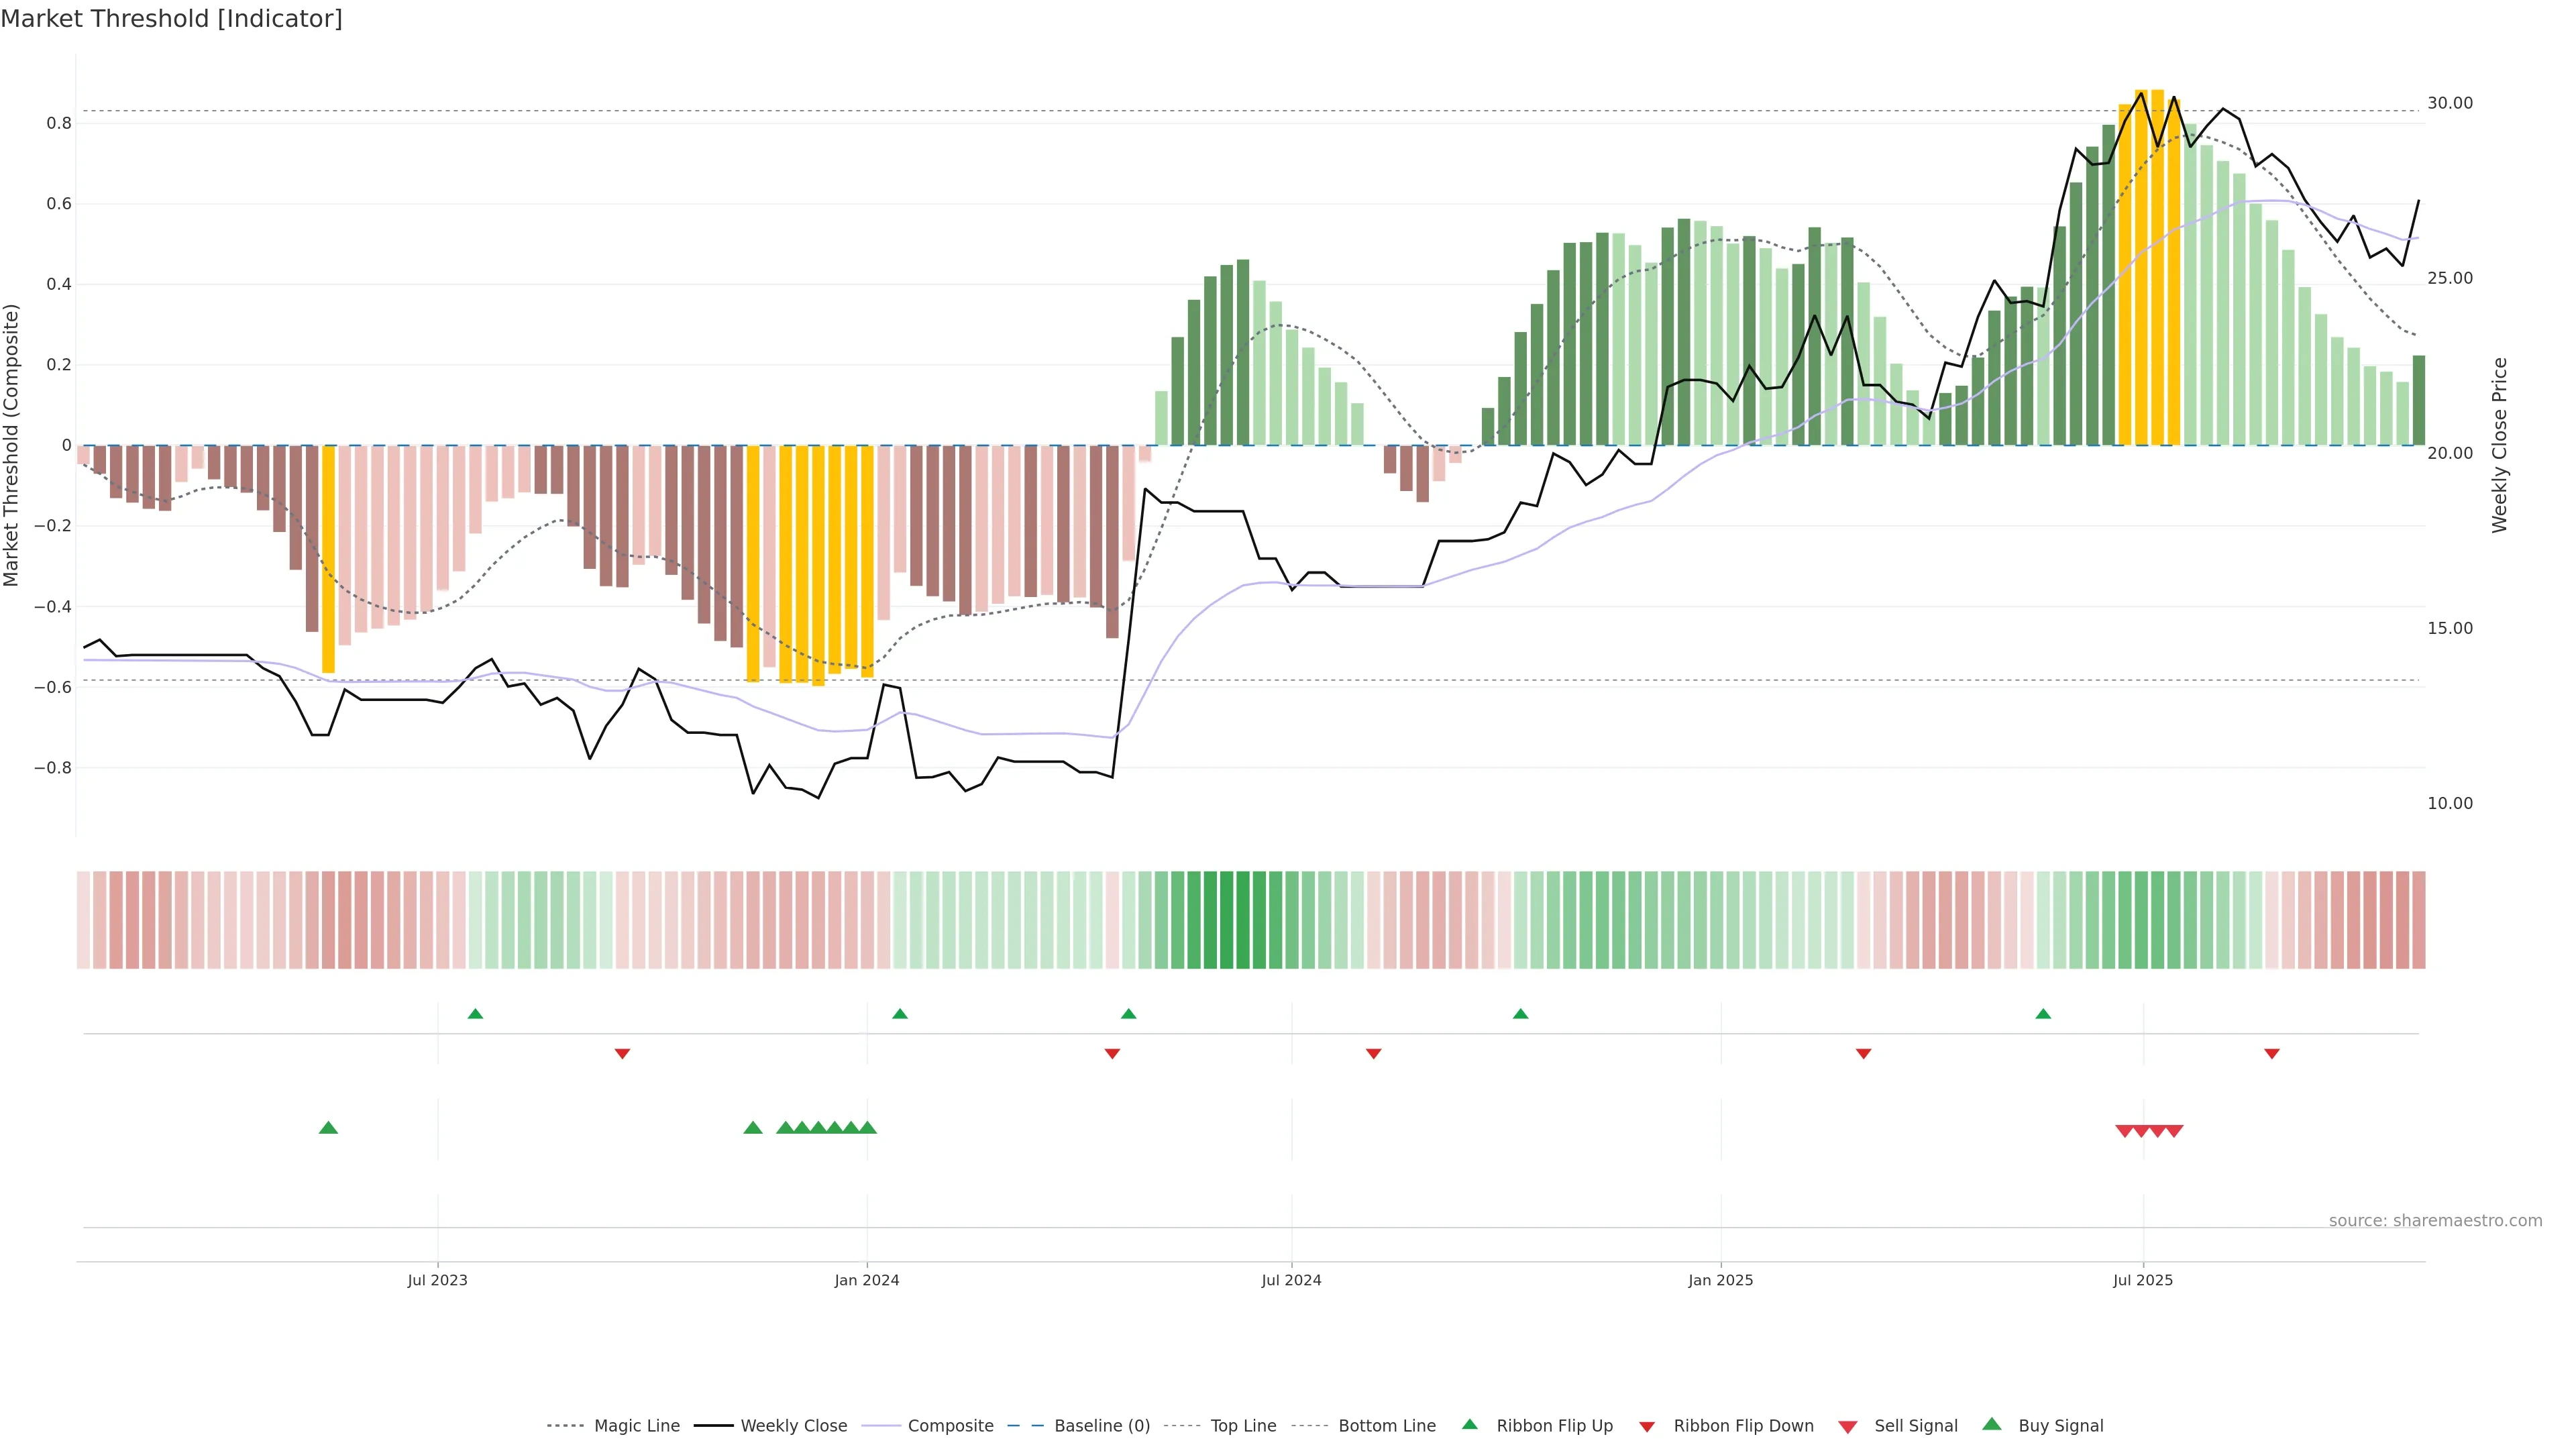Click the ribbon flip up marker before Jul 2025
This screenshot has height=1449, width=2576.
[x=2043, y=1014]
